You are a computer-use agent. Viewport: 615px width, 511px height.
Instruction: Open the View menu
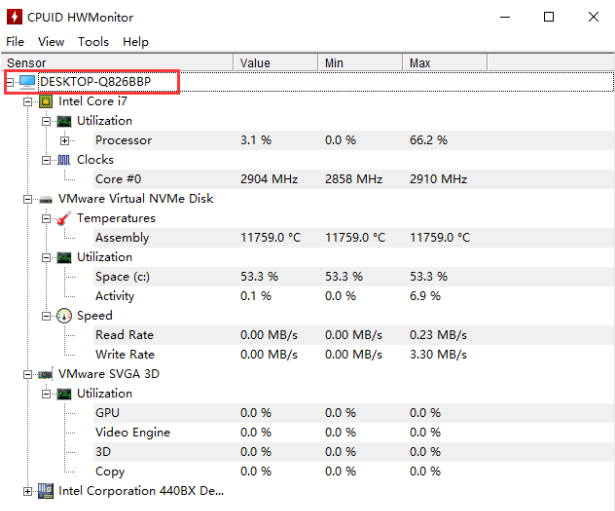51,42
